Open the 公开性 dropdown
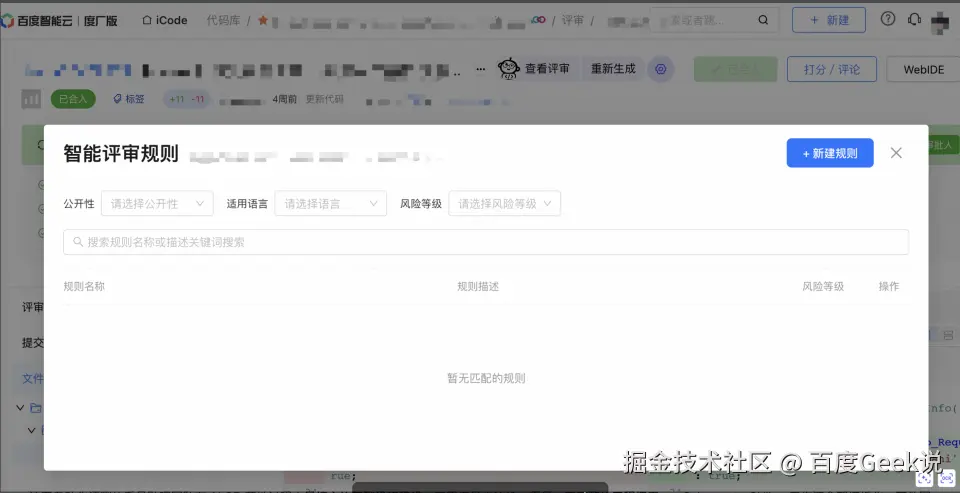 pos(157,203)
